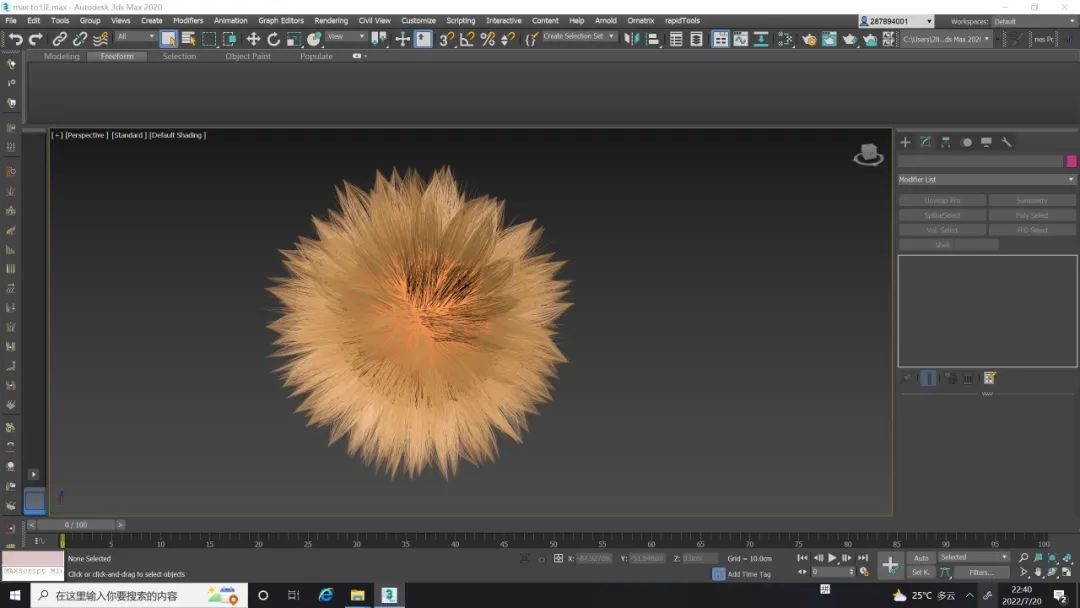Activate the Select and Rotate tool
This screenshot has width=1080, height=608.
(273, 39)
